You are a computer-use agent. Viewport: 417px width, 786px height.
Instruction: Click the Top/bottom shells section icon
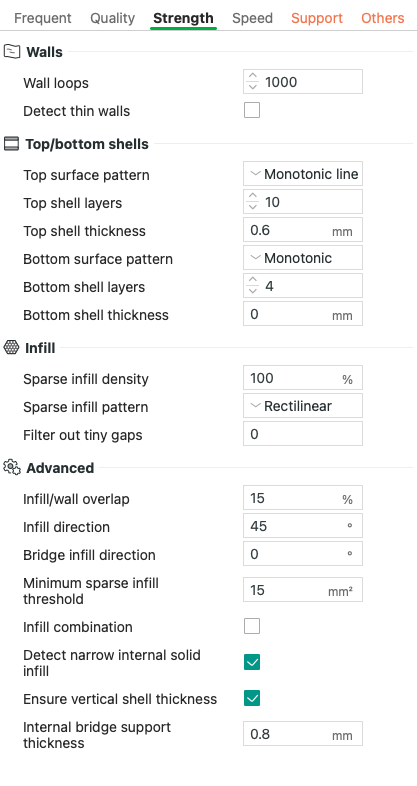coord(11,144)
